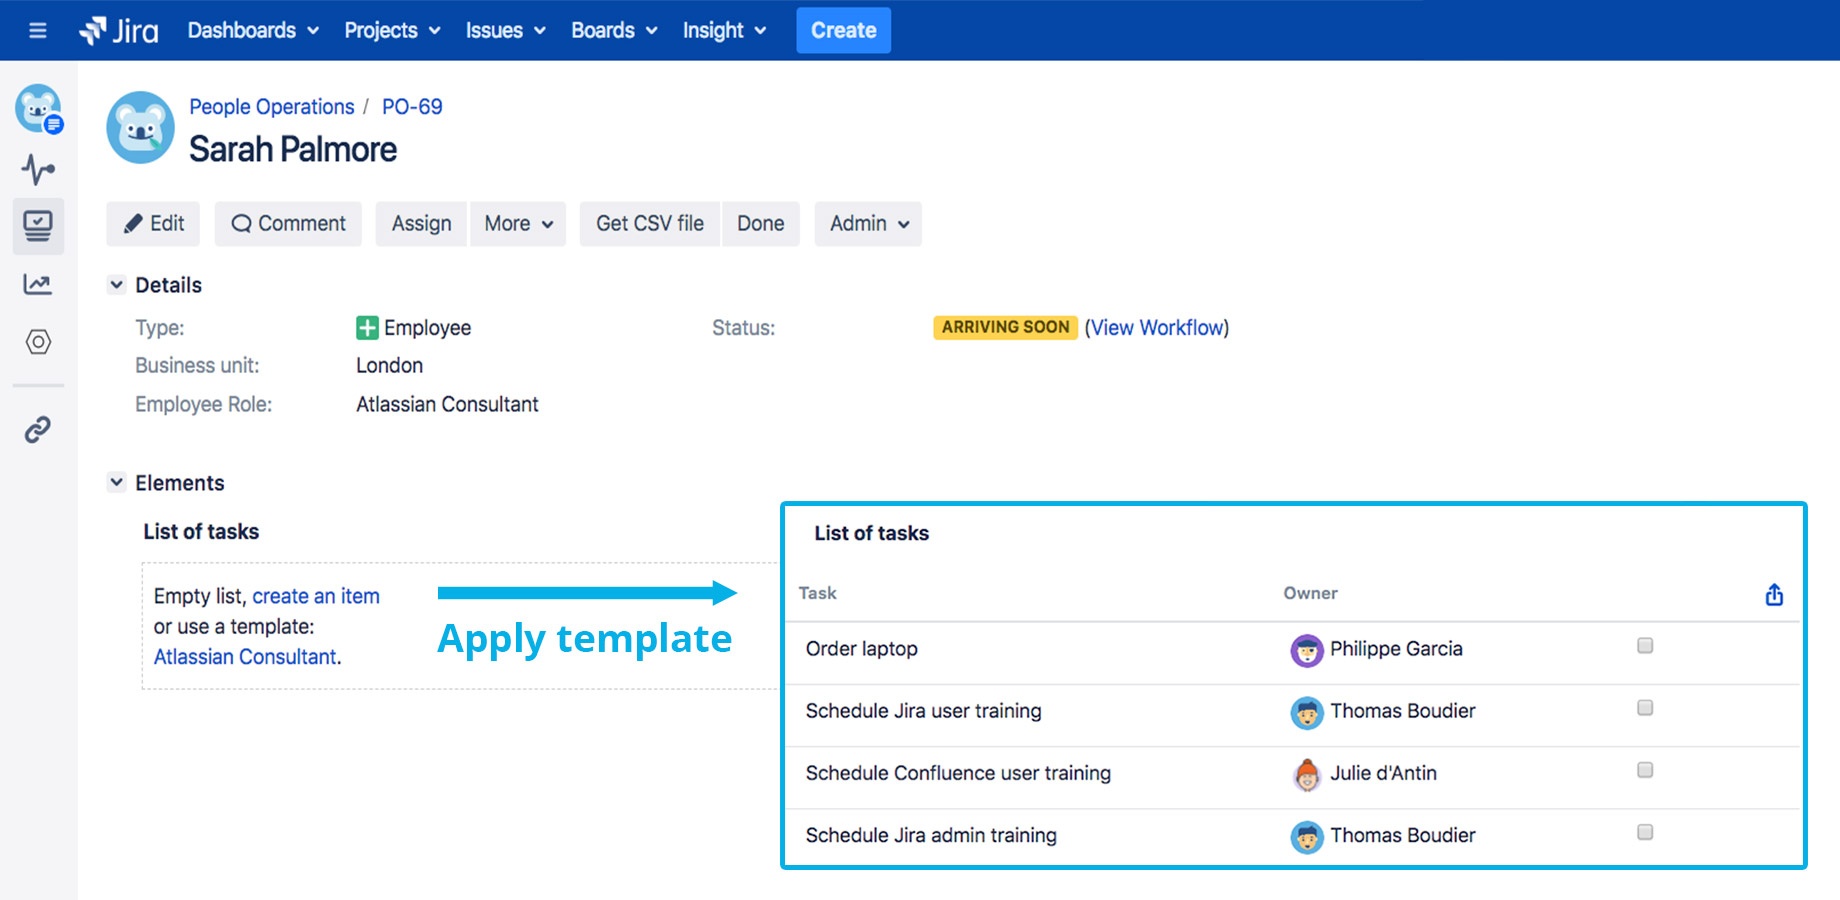Viewport: 1840px width, 900px height.
Task: Apply the Atlassian Consultant template link
Action: click(245, 657)
